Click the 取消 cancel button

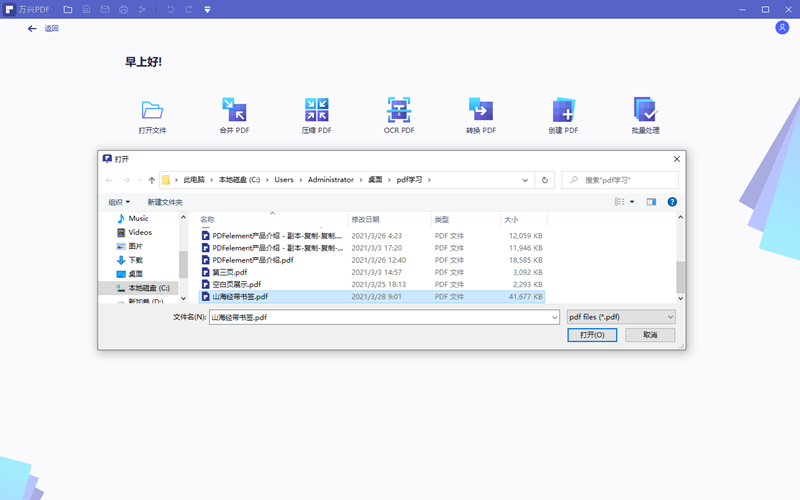650,335
